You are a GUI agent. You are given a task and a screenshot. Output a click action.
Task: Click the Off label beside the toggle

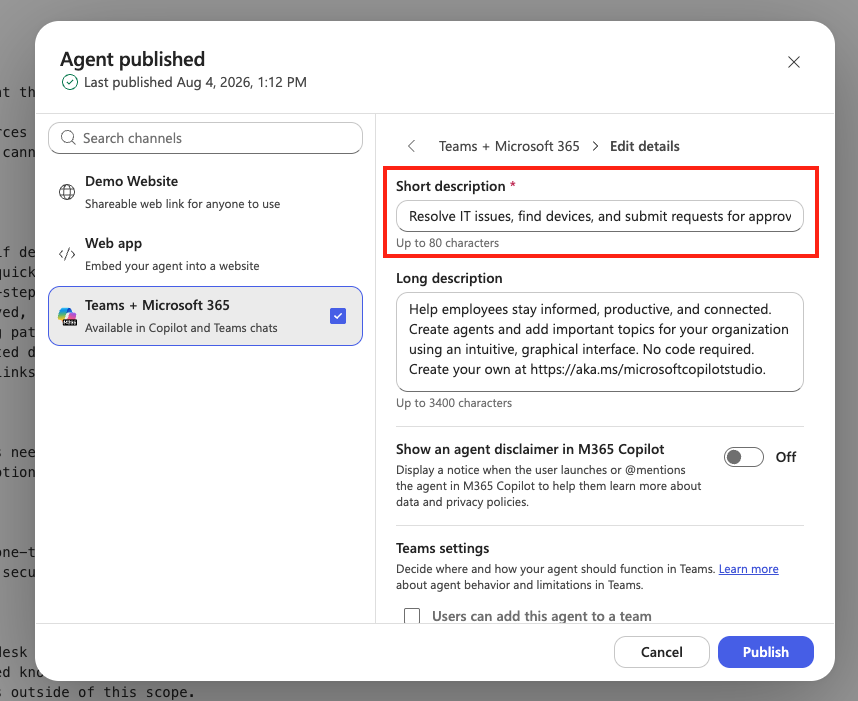pos(786,457)
